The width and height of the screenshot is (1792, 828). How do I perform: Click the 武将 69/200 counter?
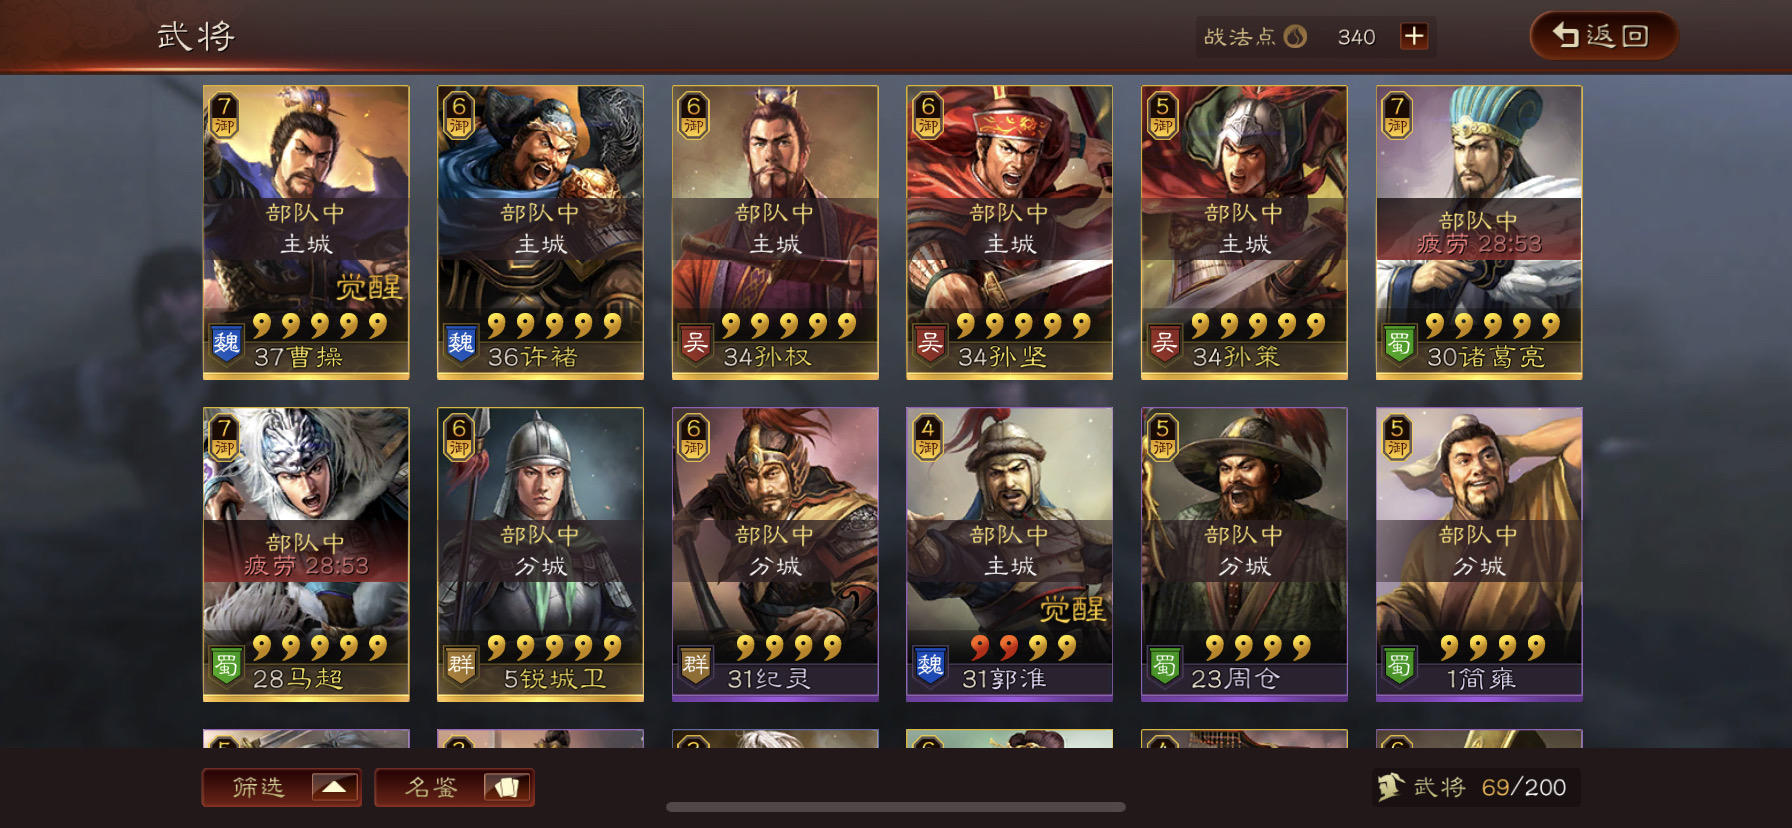pos(1476,787)
